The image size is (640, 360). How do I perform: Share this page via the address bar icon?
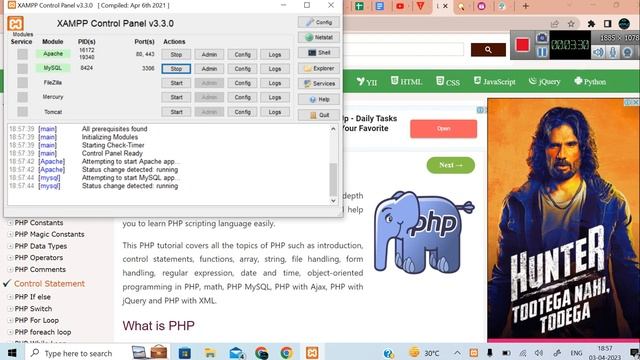coord(555,24)
